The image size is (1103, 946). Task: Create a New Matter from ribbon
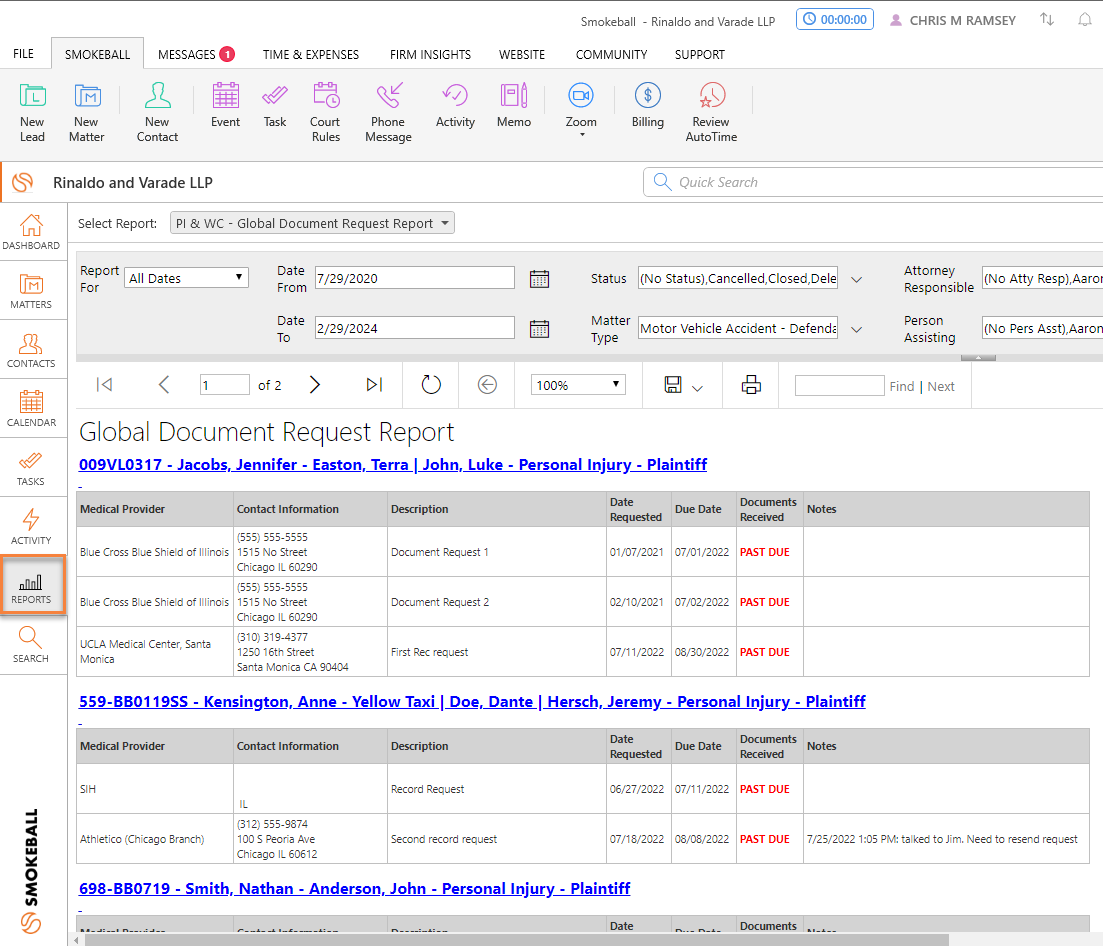(87, 113)
